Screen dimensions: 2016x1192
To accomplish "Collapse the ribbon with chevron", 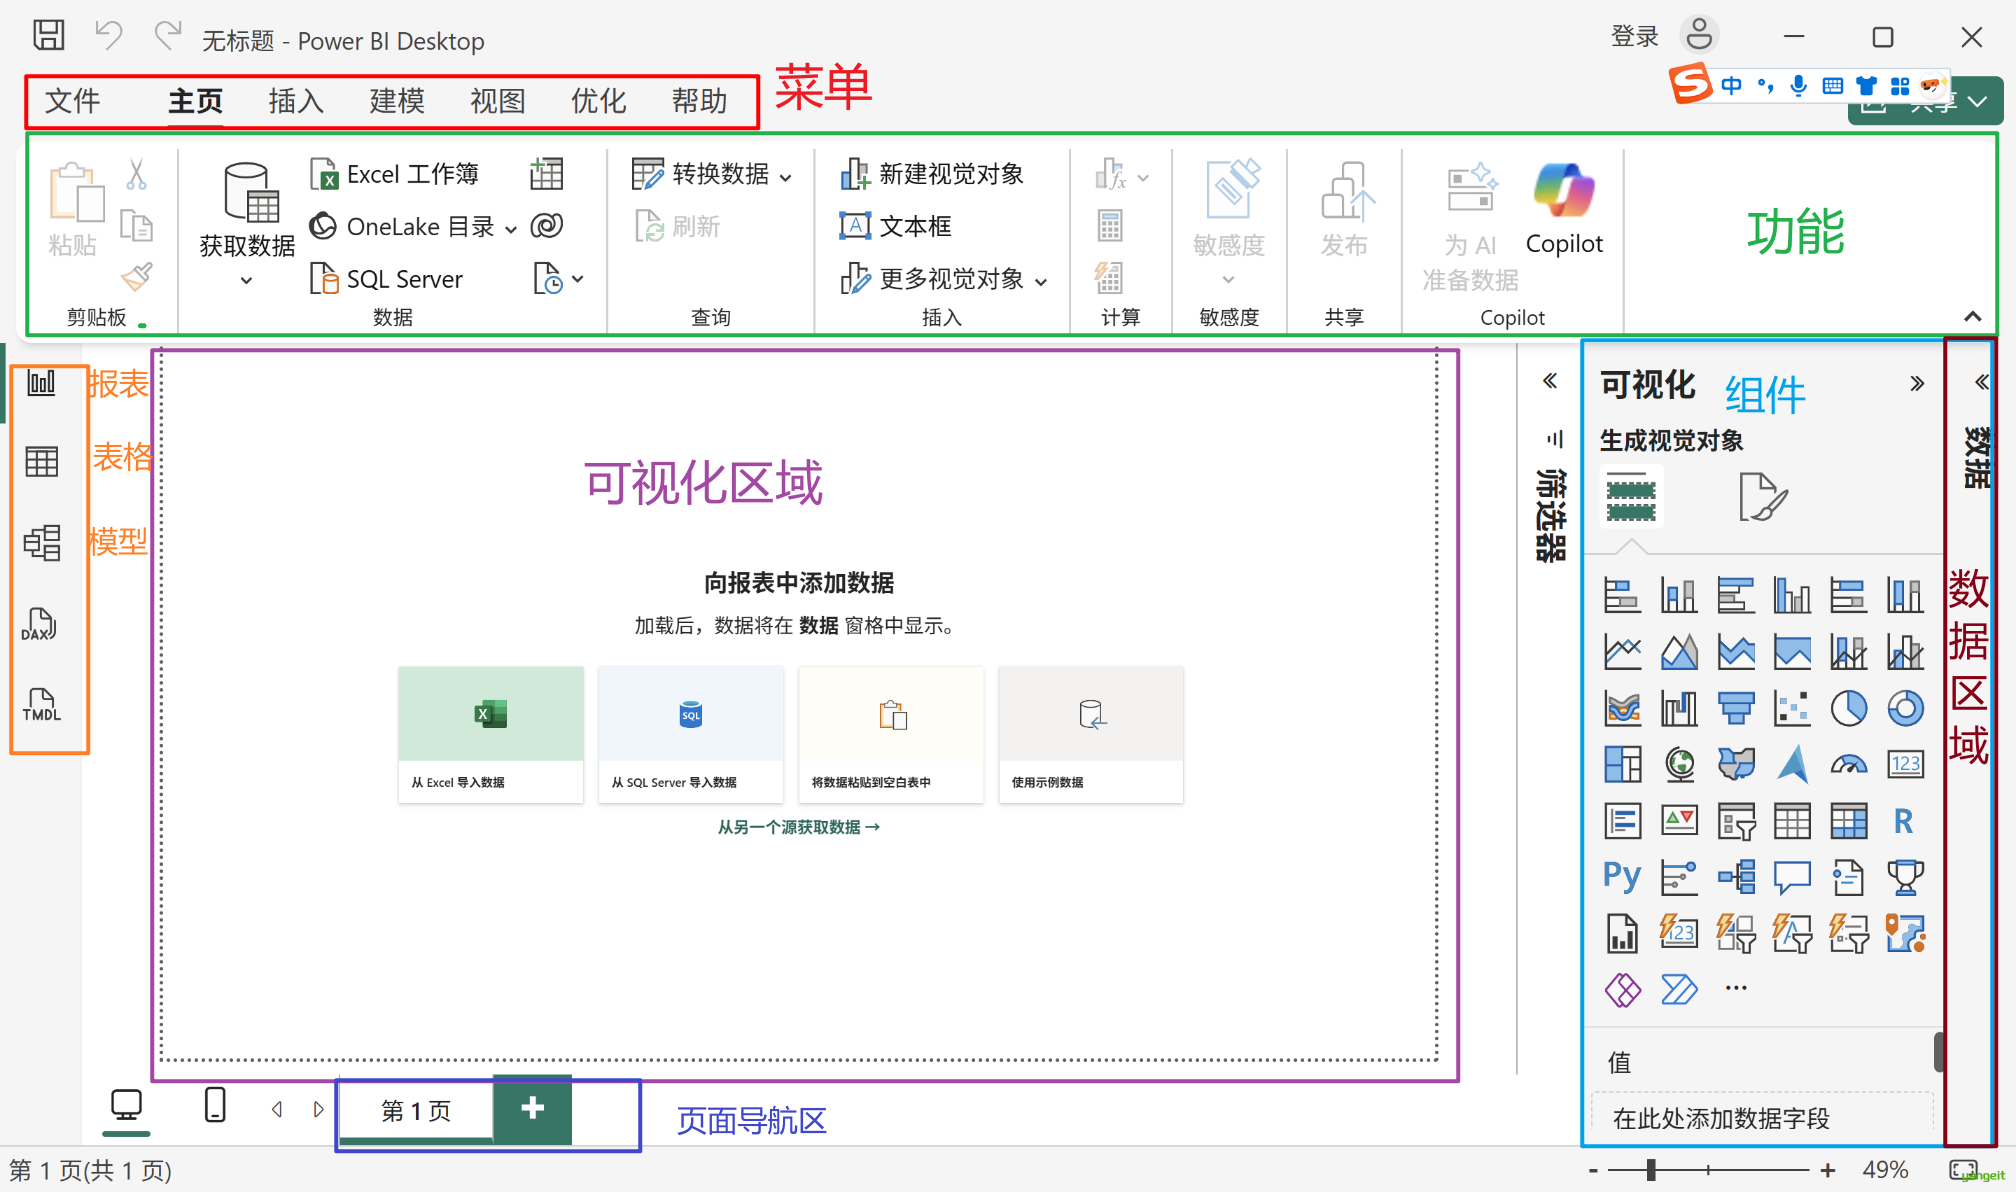I will pos(1972,316).
